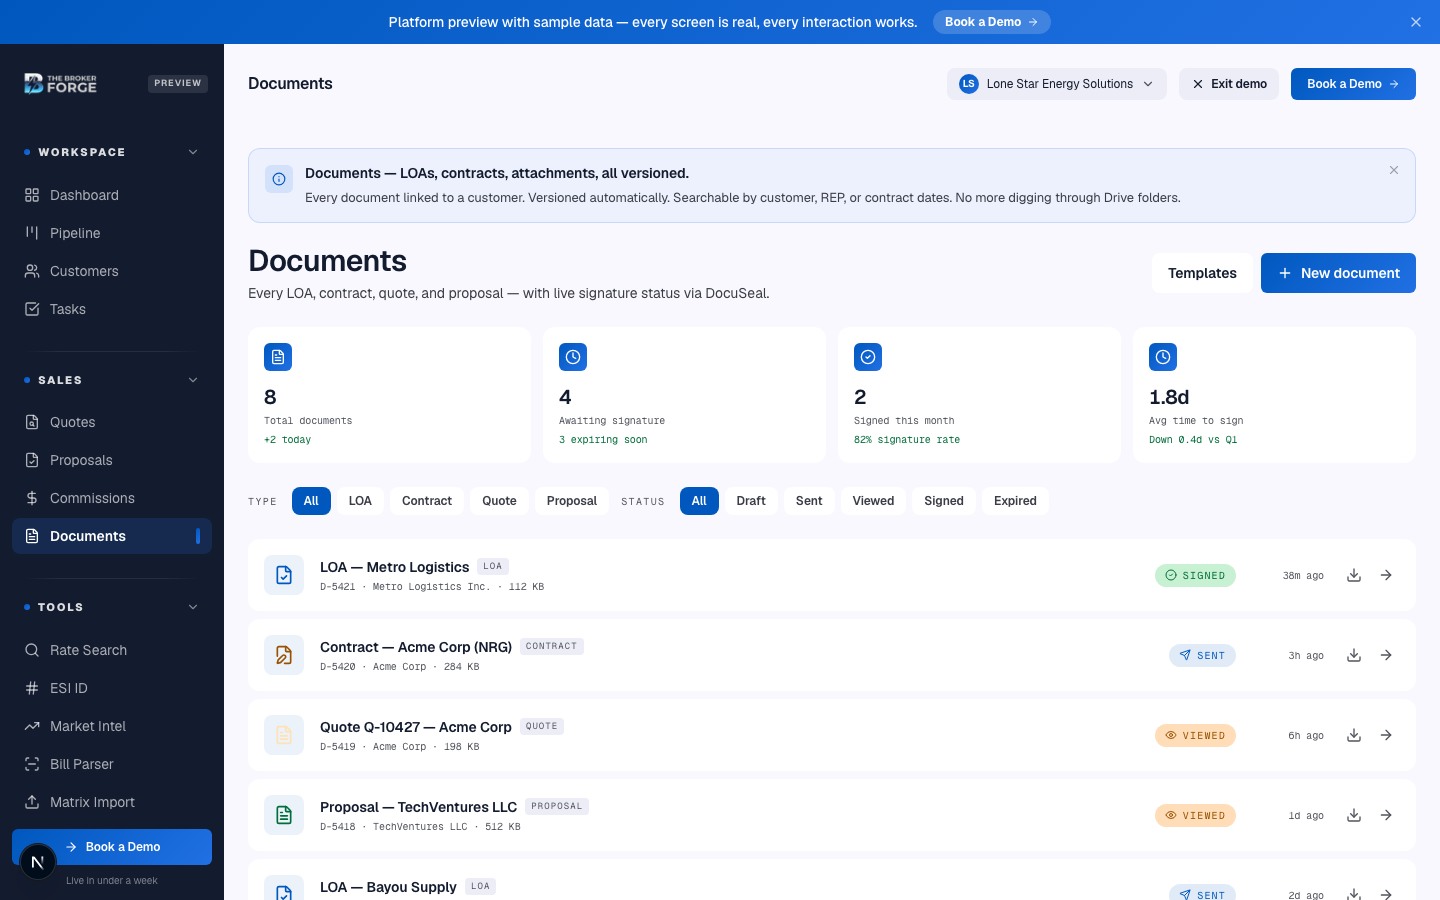1440x900 pixels.
Task: Open Proposals in the Sales section
Action: (112, 460)
